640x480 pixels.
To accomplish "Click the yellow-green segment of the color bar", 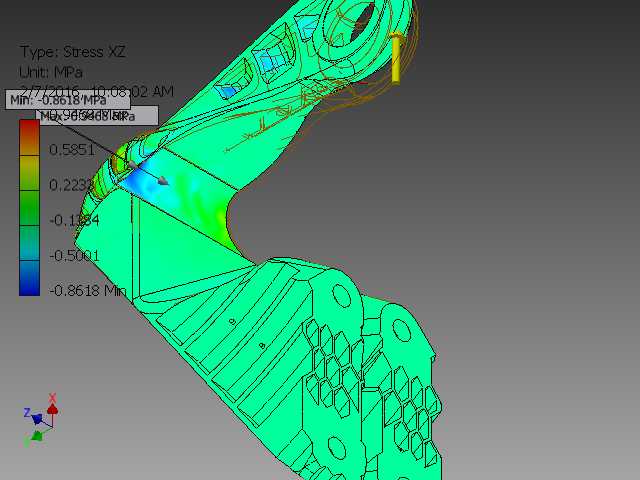I will coord(29,173).
